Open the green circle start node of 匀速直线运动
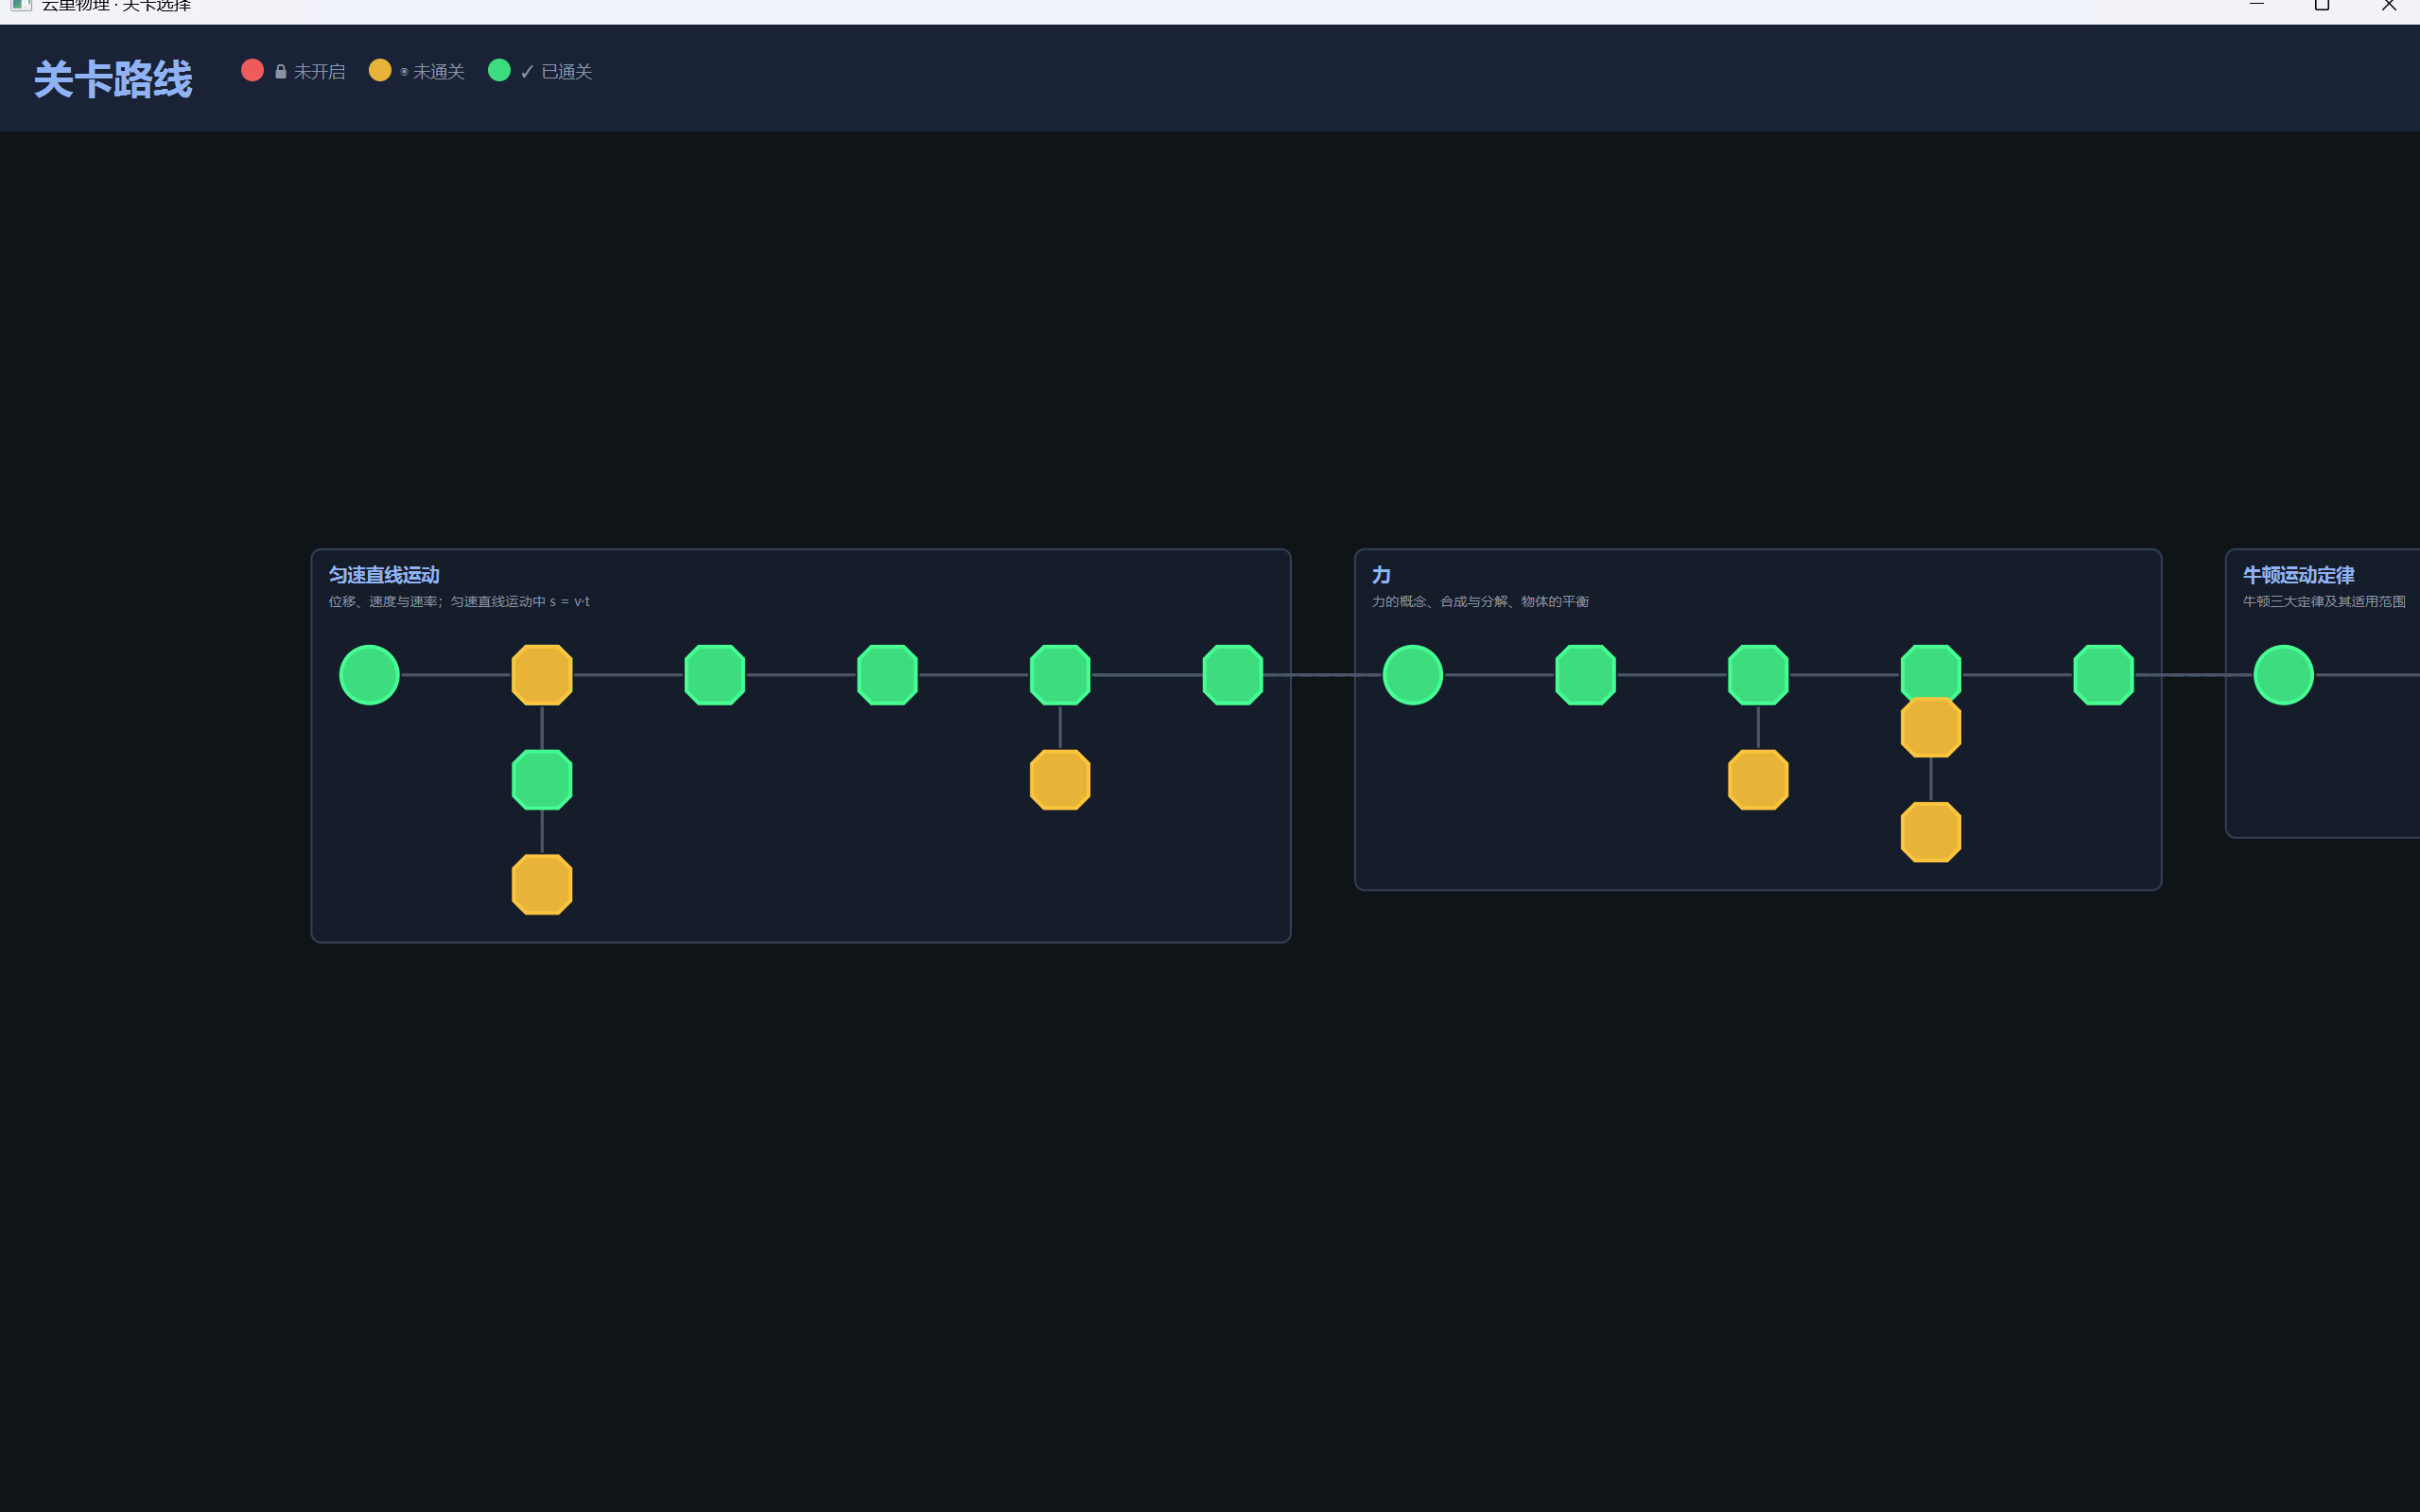Viewport: 2420px width, 1512px height. tap(369, 675)
